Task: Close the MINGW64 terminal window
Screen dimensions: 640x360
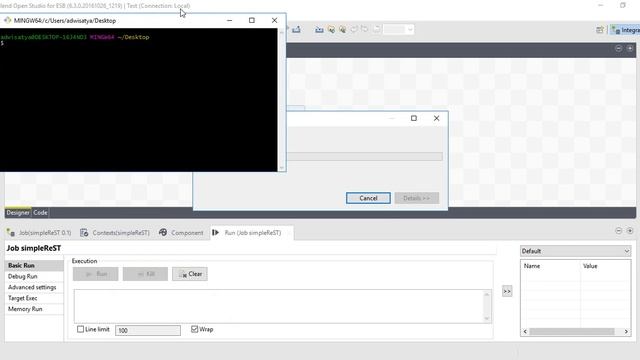Action: (274, 20)
